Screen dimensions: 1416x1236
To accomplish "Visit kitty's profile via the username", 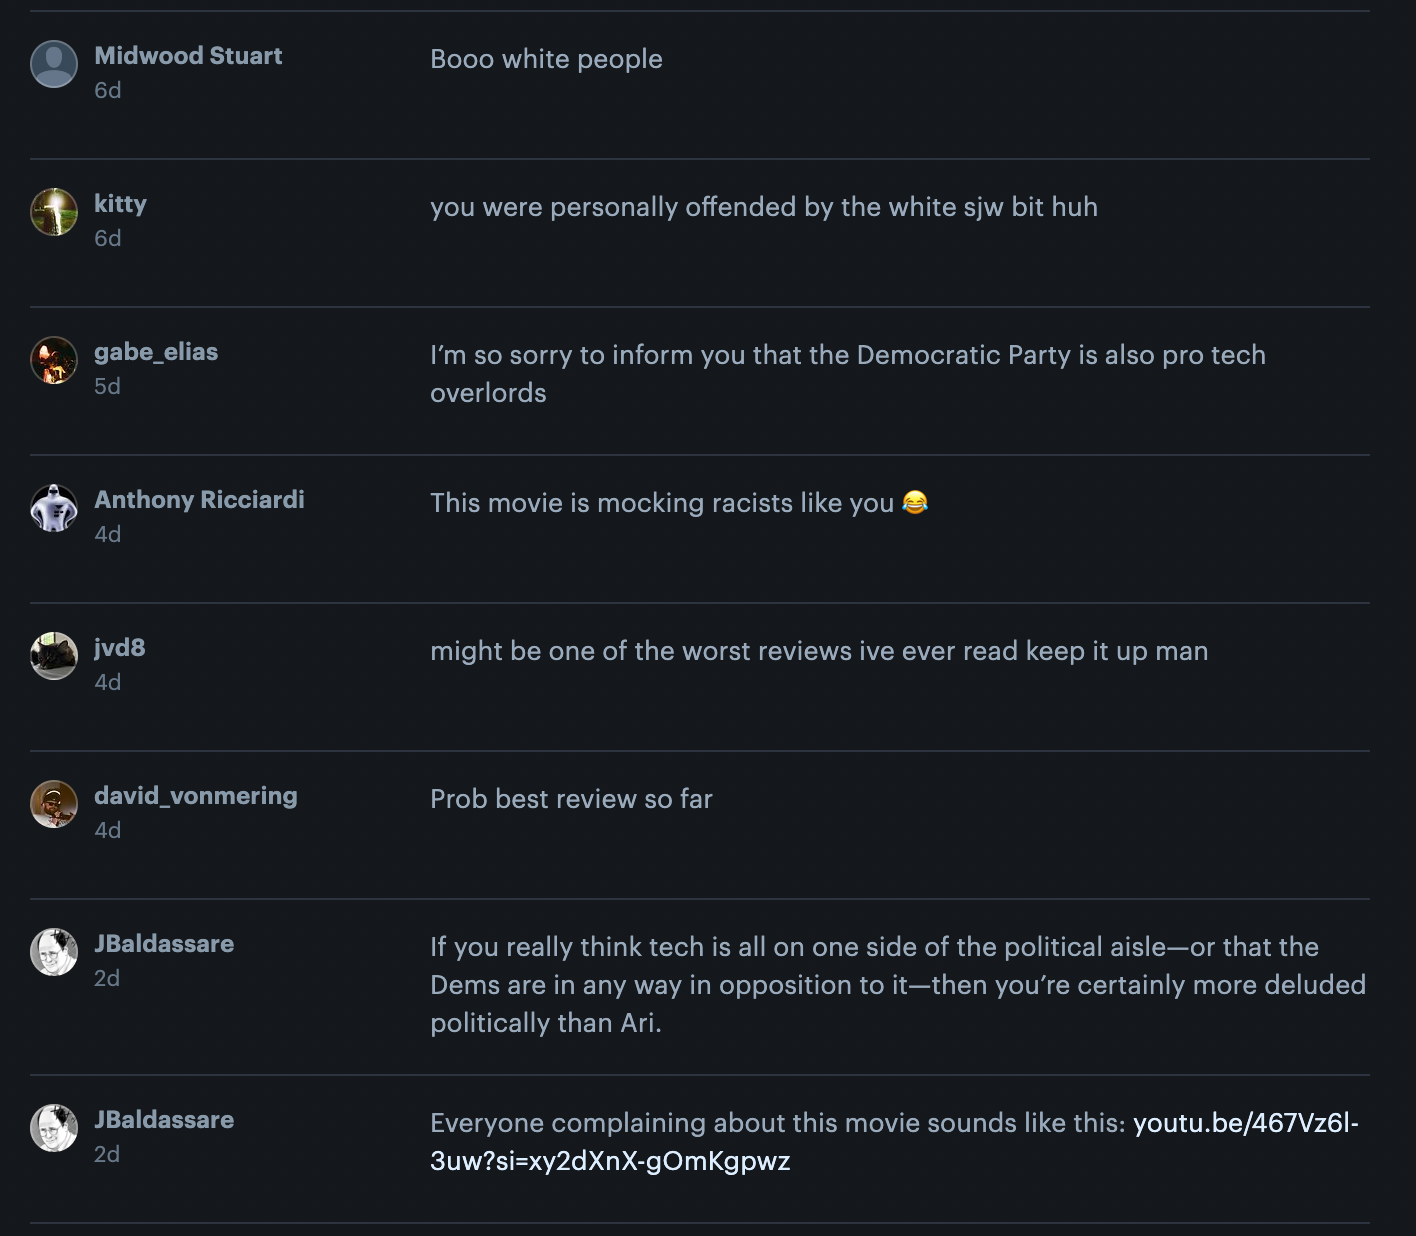I will pyautogui.click(x=120, y=204).
